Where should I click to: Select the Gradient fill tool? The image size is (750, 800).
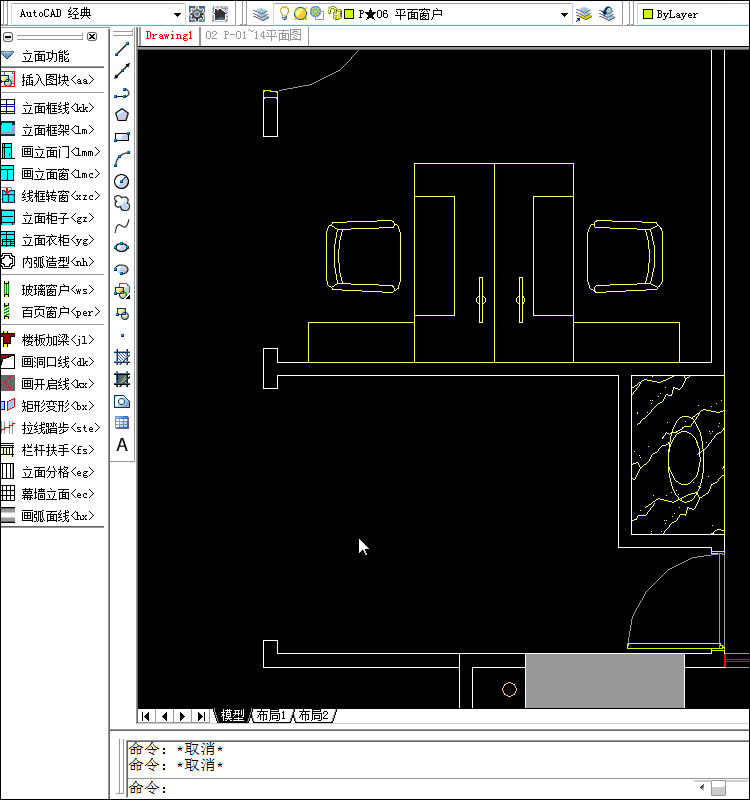(122, 379)
